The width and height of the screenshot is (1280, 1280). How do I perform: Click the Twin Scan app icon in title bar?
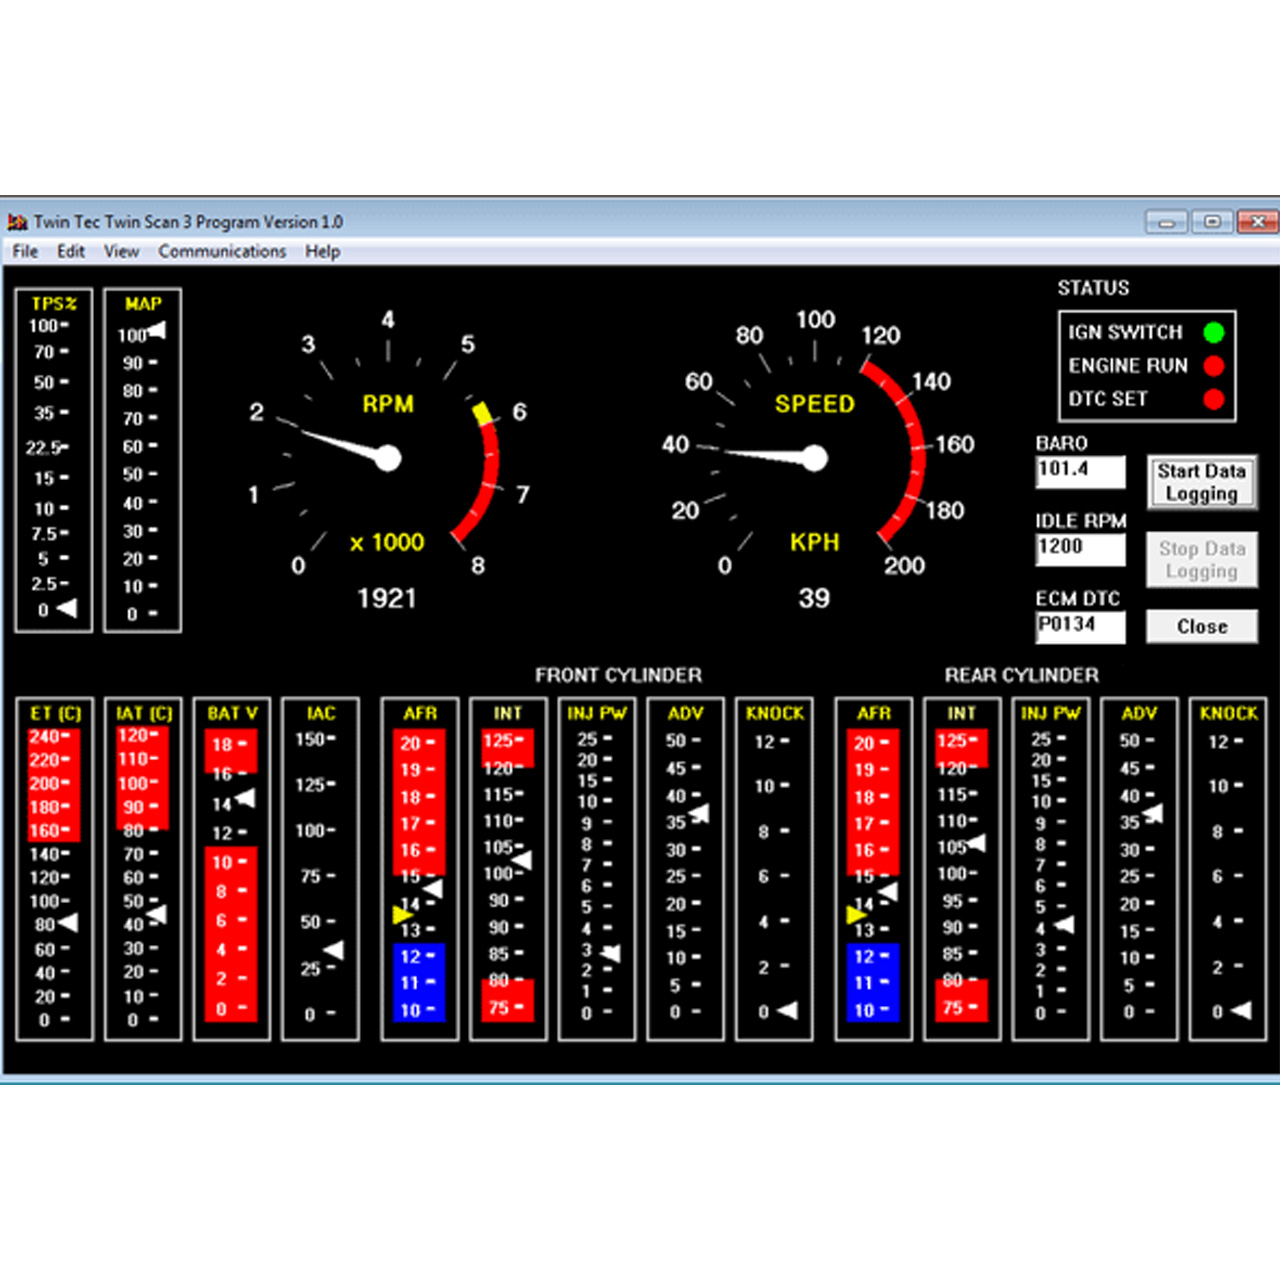pos(17,222)
